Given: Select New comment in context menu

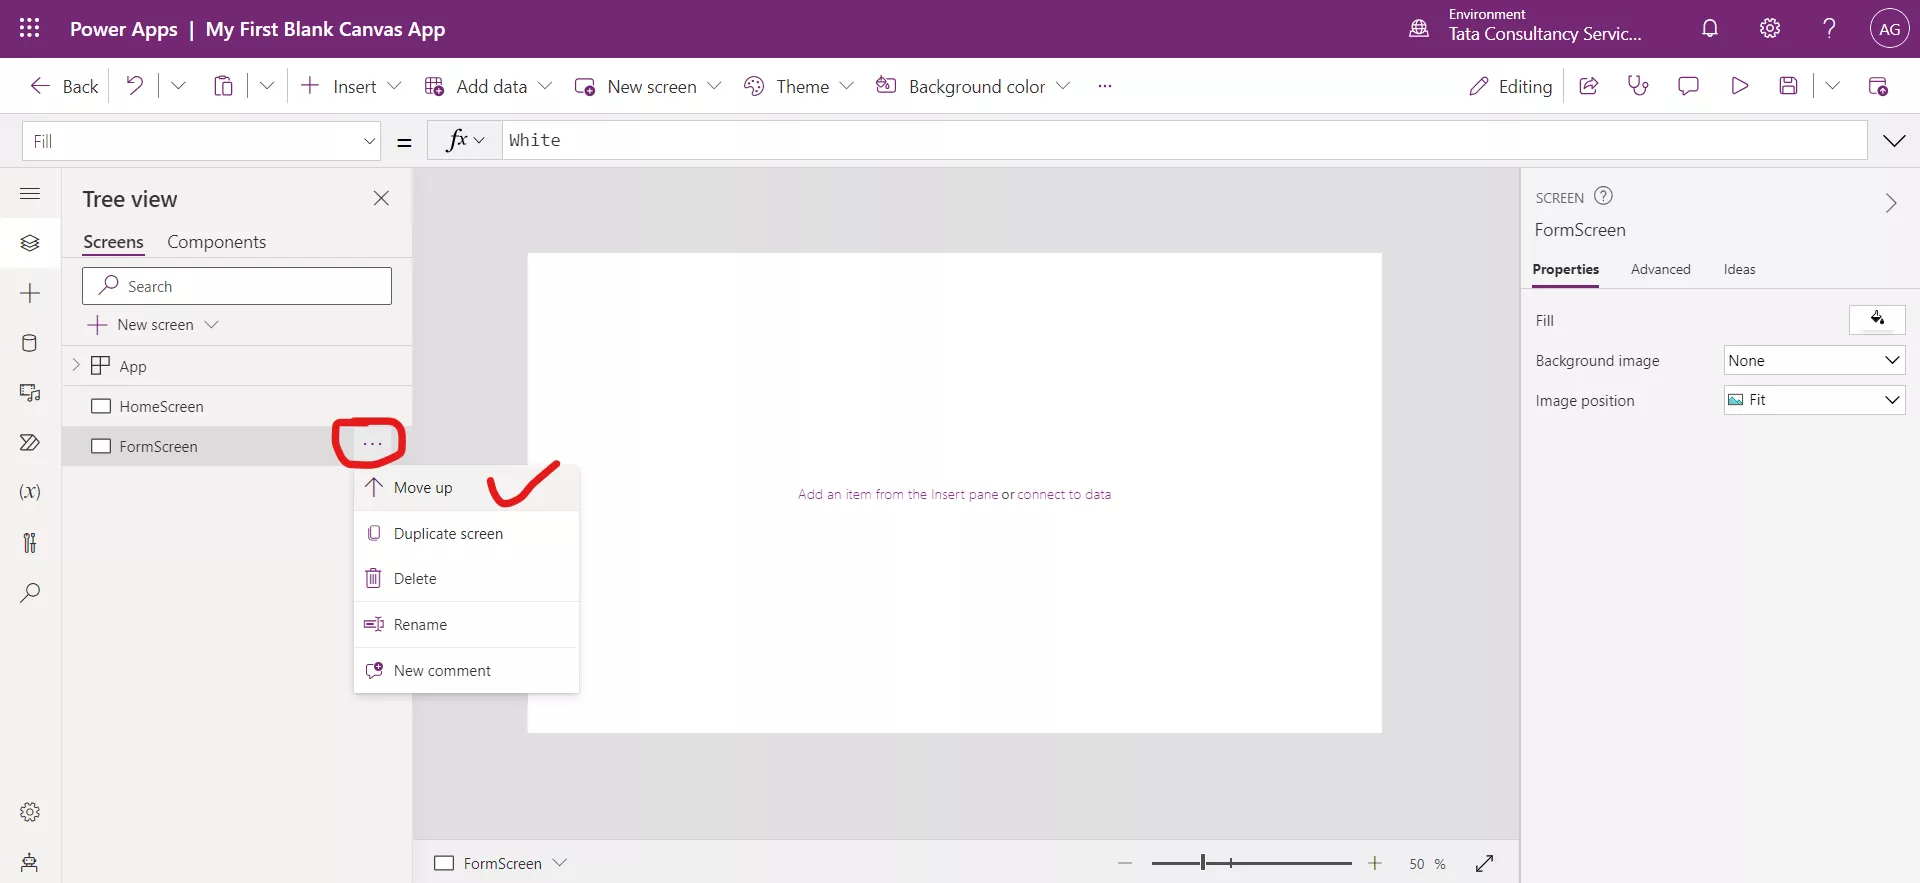Looking at the screenshot, I should pyautogui.click(x=466, y=671).
